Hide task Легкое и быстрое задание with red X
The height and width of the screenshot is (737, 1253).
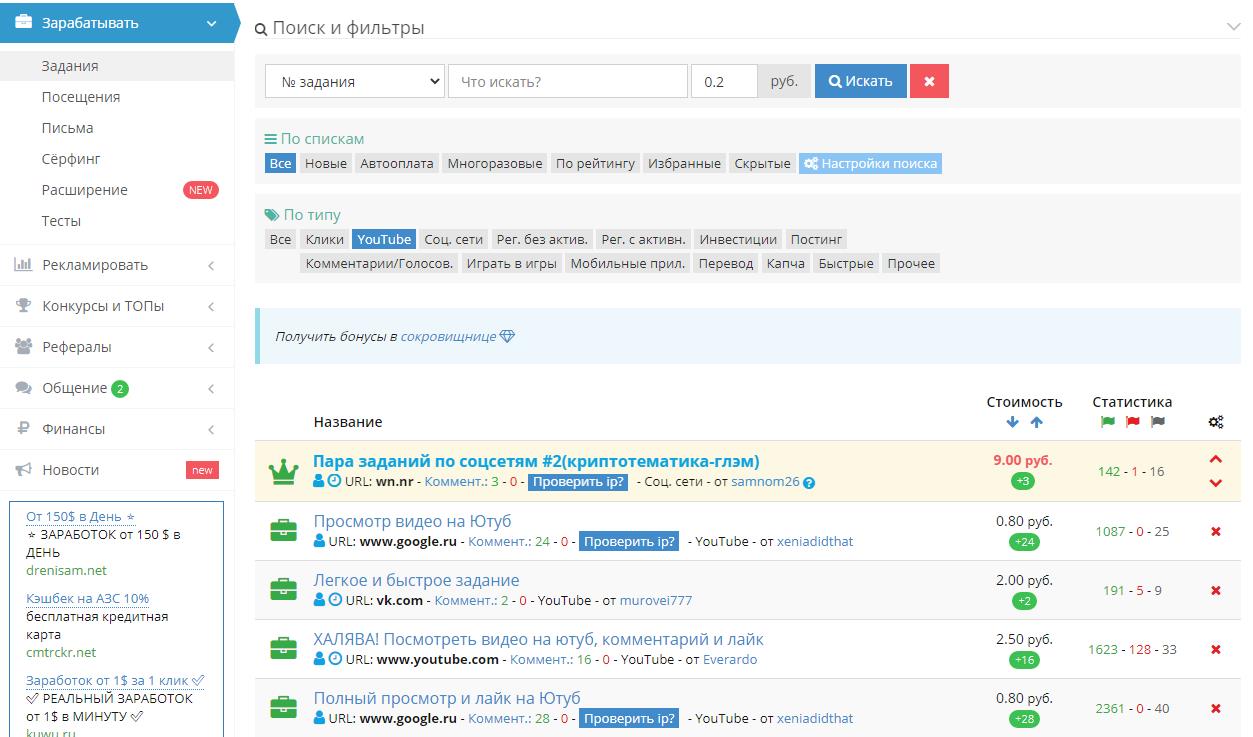[x=1216, y=590]
